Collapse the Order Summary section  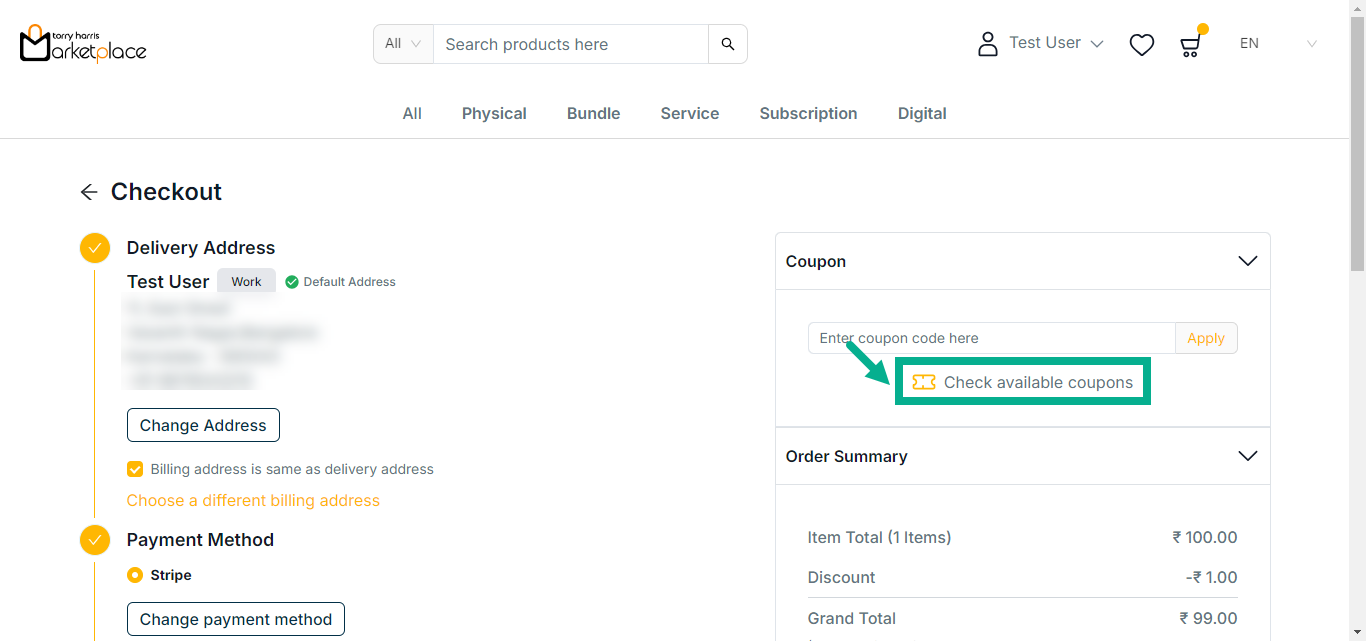click(1247, 456)
